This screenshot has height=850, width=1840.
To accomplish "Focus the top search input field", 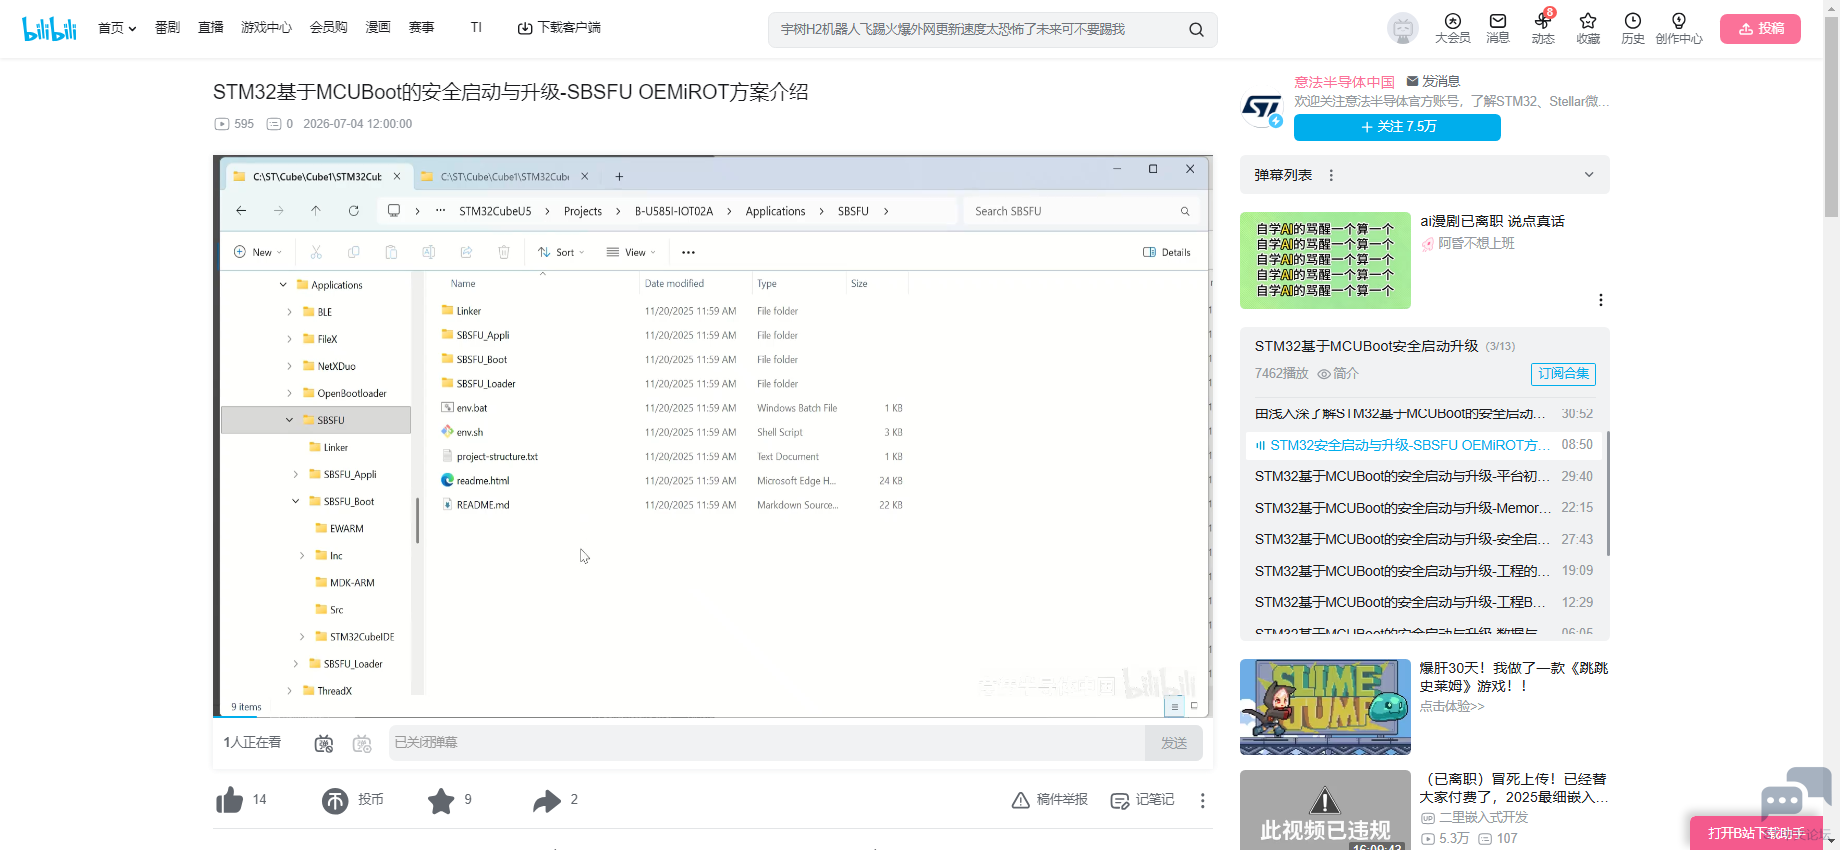I will (977, 30).
